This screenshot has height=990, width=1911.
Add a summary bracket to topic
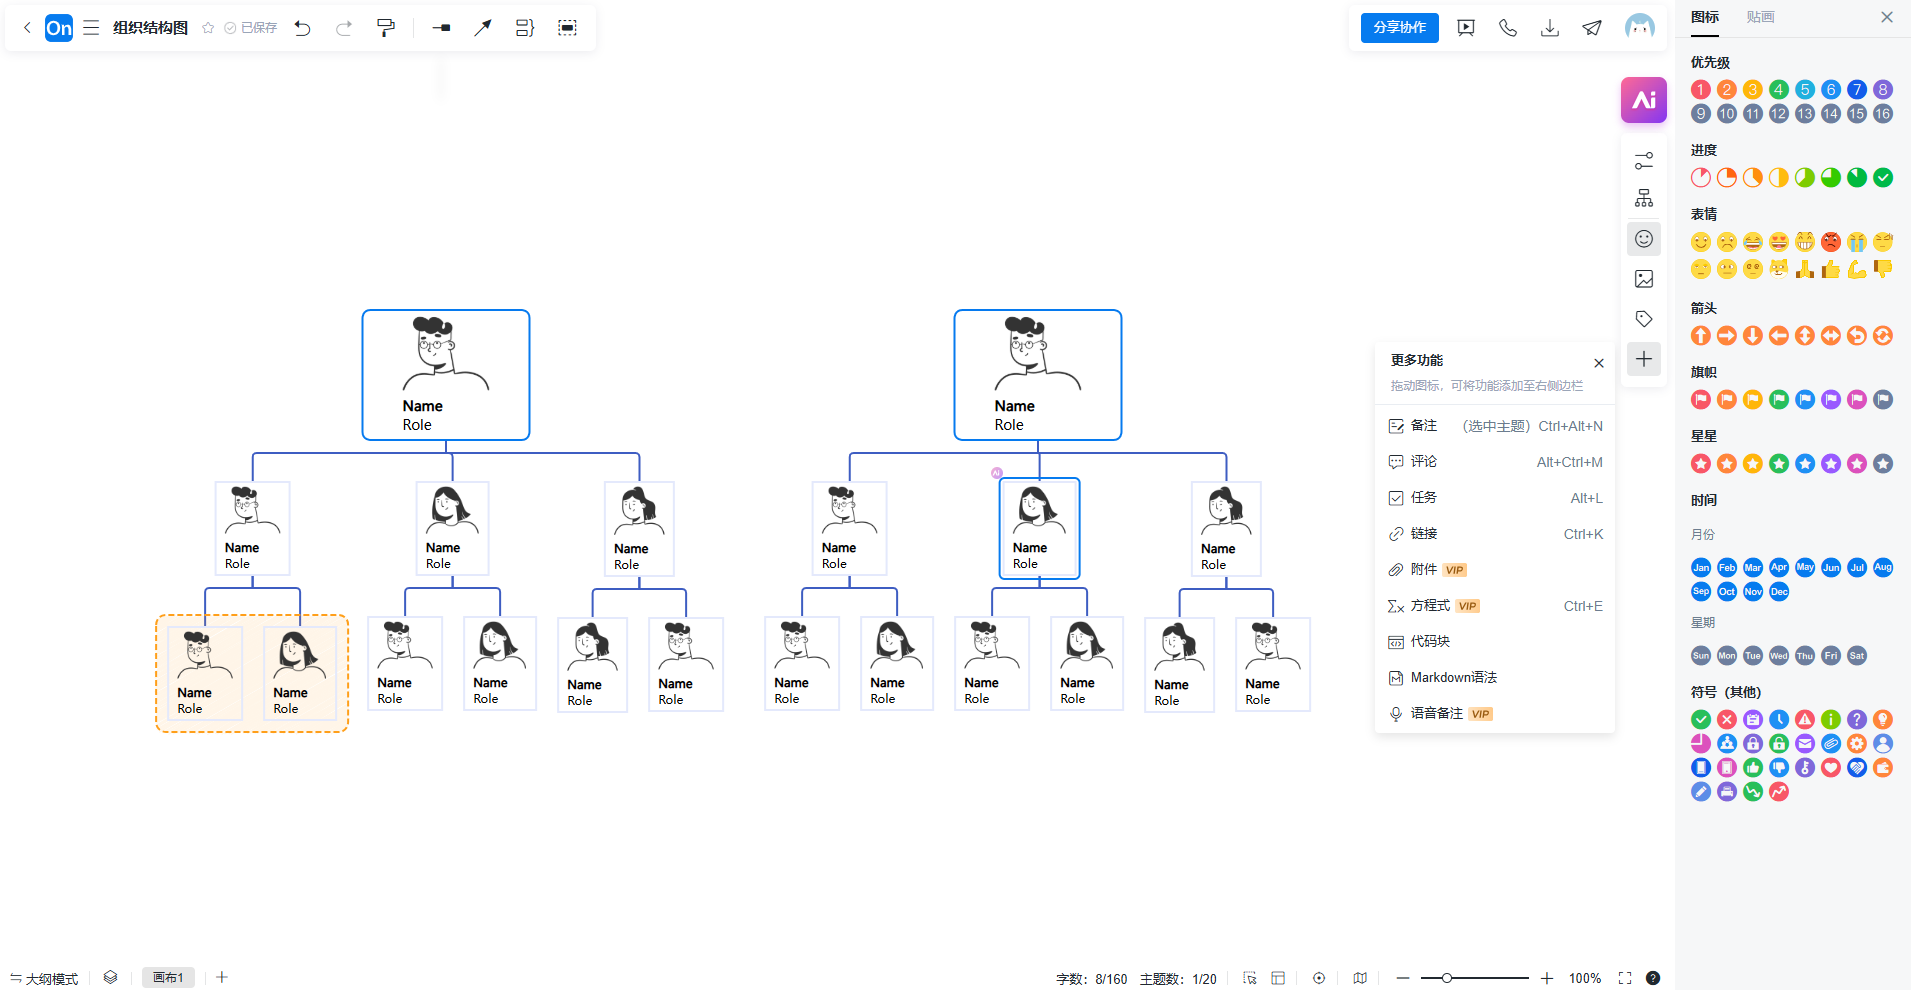click(525, 28)
